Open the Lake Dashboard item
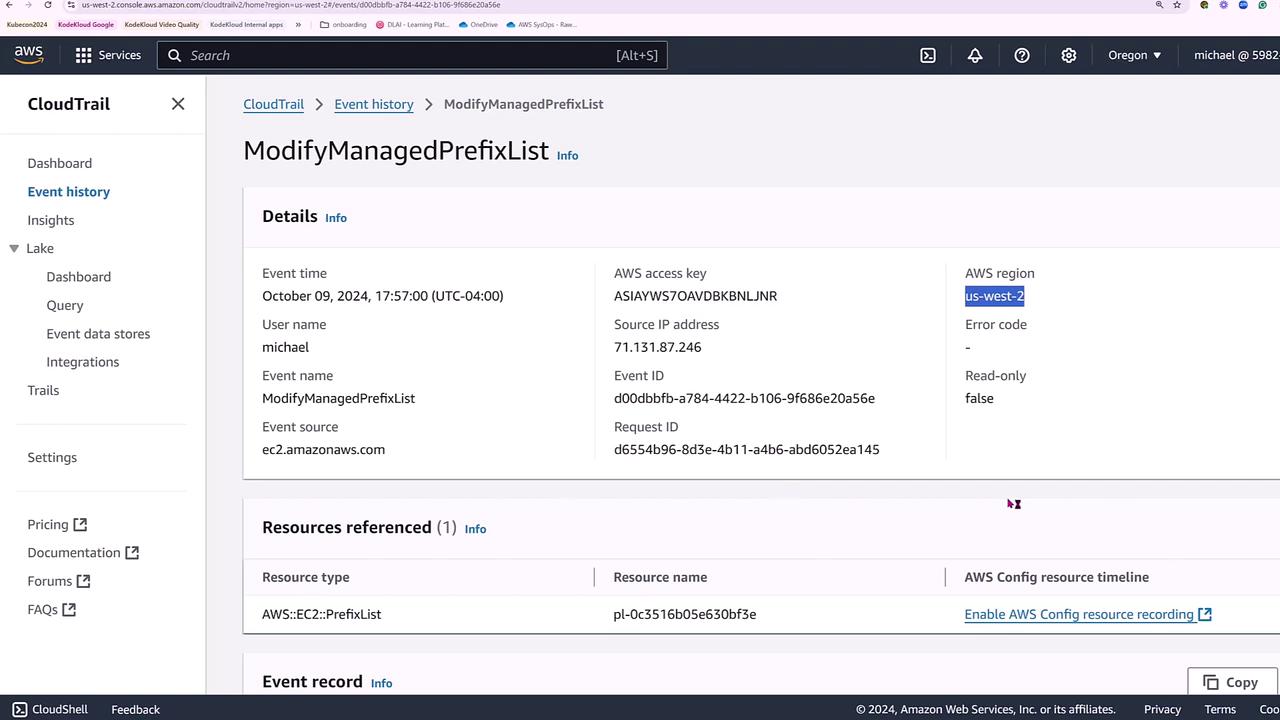This screenshot has height=720, width=1280. (x=79, y=277)
